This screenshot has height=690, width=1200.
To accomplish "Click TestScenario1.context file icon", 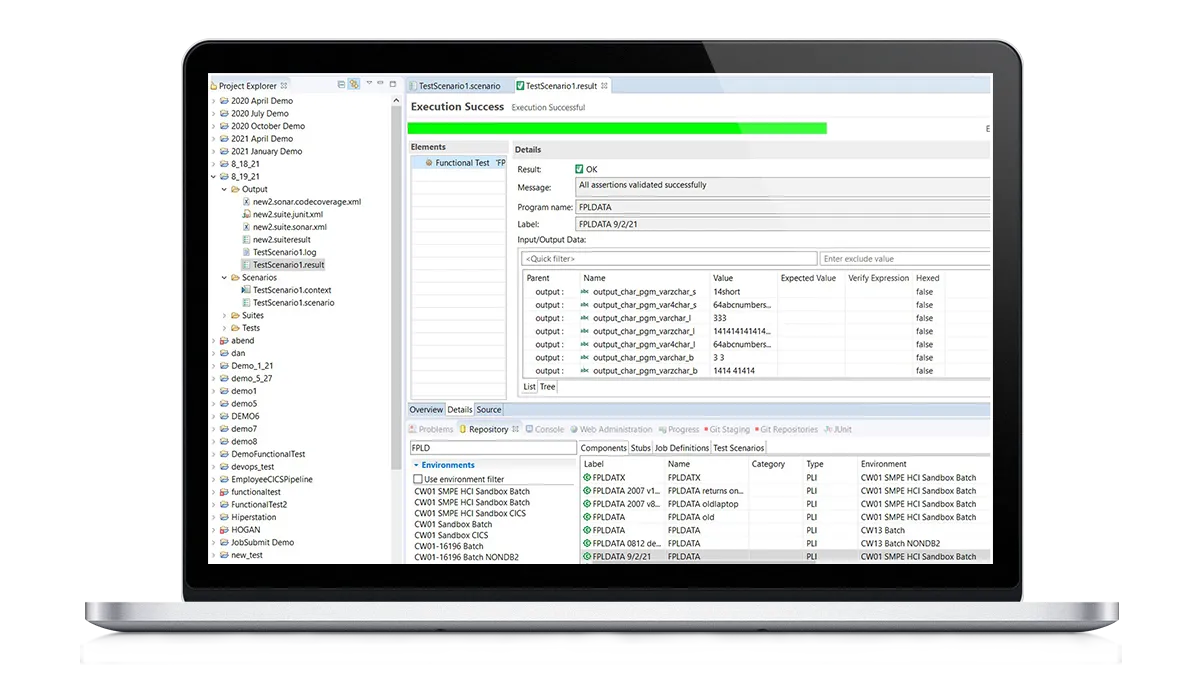I will (x=246, y=290).
